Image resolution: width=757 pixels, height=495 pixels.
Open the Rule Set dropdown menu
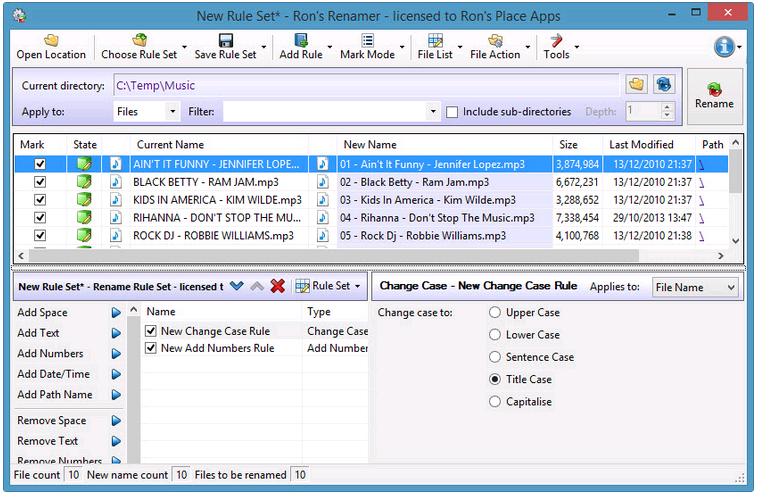pyautogui.click(x=329, y=286)
